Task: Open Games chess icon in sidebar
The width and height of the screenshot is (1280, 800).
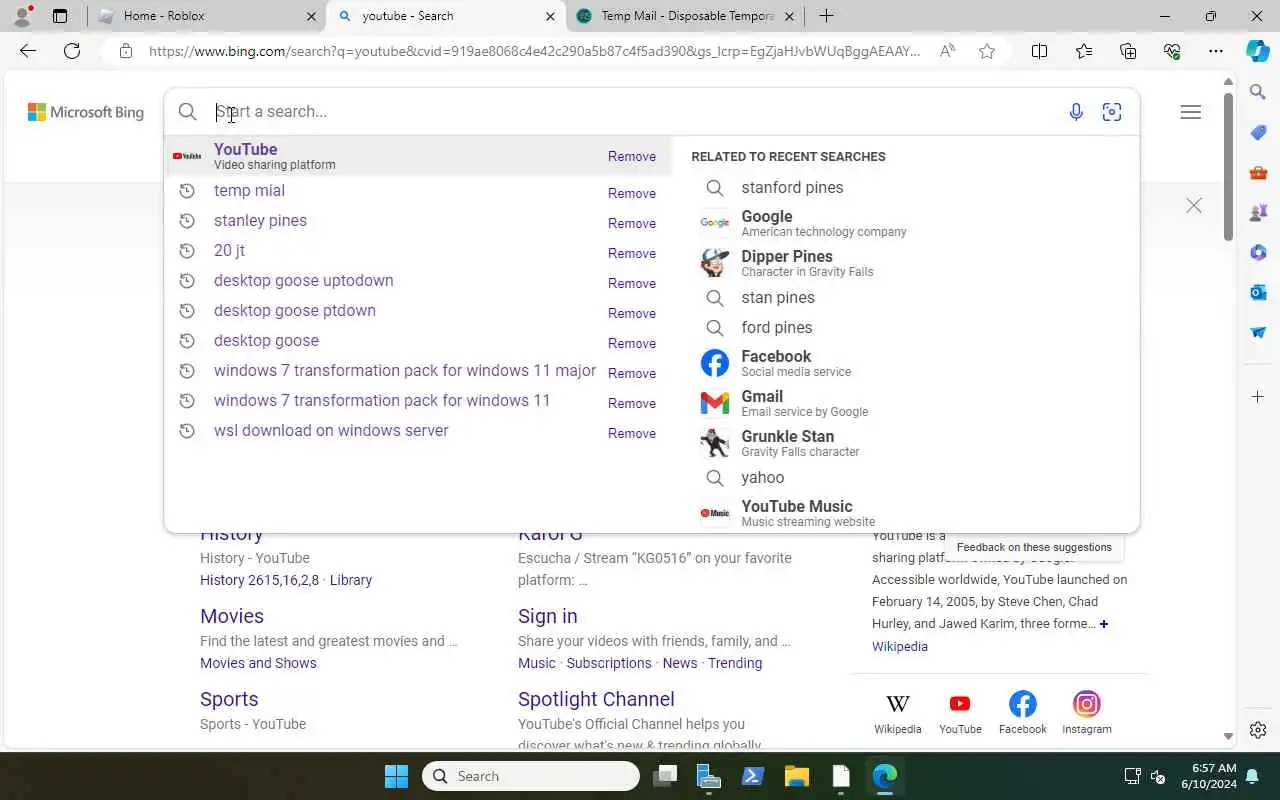Action: click(1258, 212)
